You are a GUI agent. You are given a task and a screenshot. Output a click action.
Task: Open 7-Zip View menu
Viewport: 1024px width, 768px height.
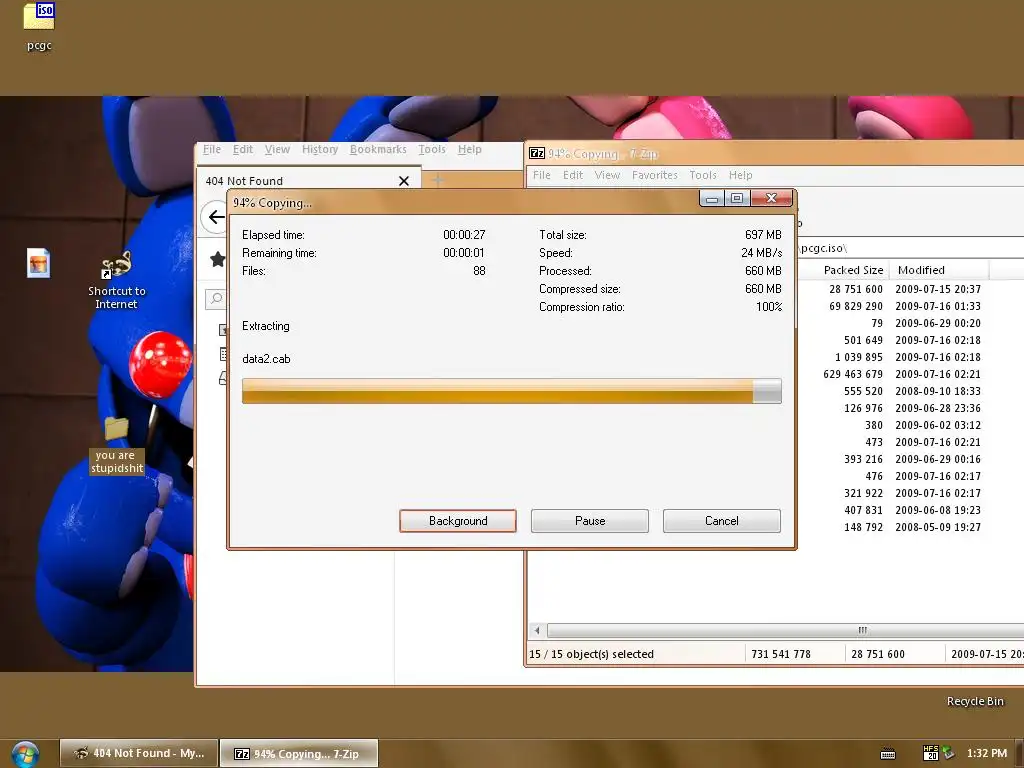[x=607, y=175]
